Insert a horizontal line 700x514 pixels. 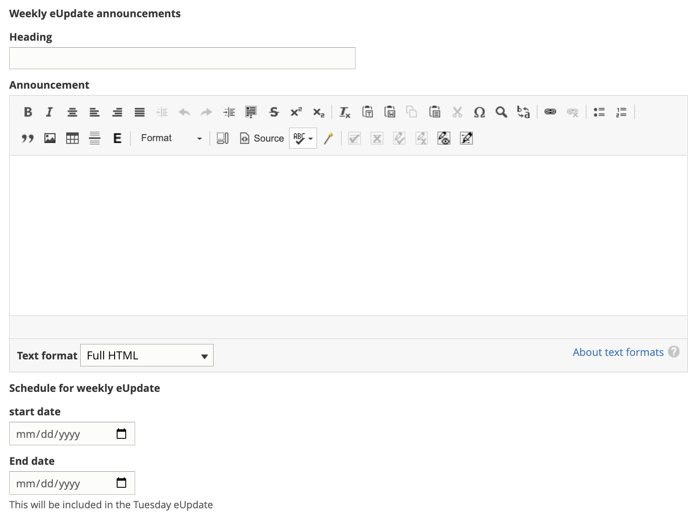tap(95, 138)
